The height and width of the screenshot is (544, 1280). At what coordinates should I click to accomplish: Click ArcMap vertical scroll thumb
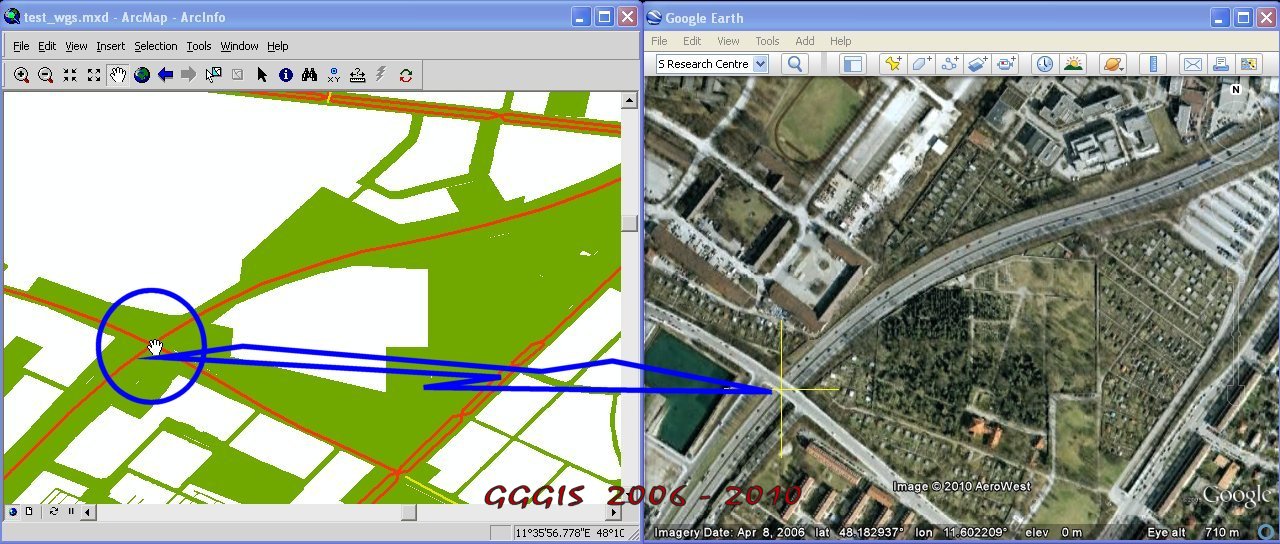tap(629, 222)
